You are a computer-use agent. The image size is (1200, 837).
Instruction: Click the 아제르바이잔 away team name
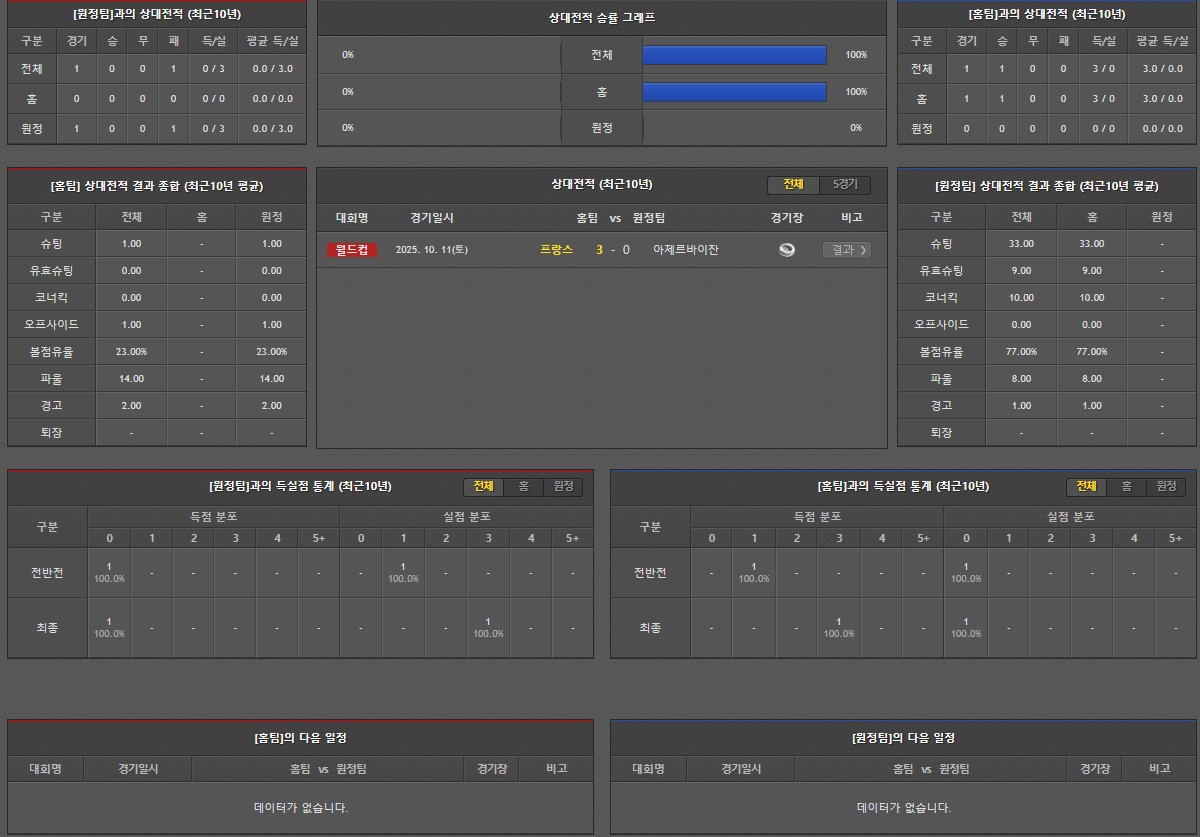[685, 250]
